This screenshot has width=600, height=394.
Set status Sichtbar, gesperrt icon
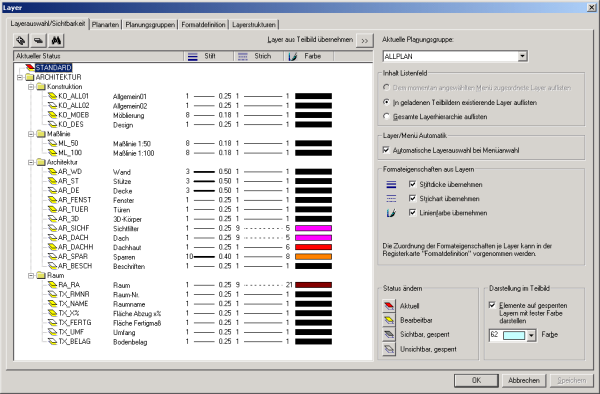[389, 335]
